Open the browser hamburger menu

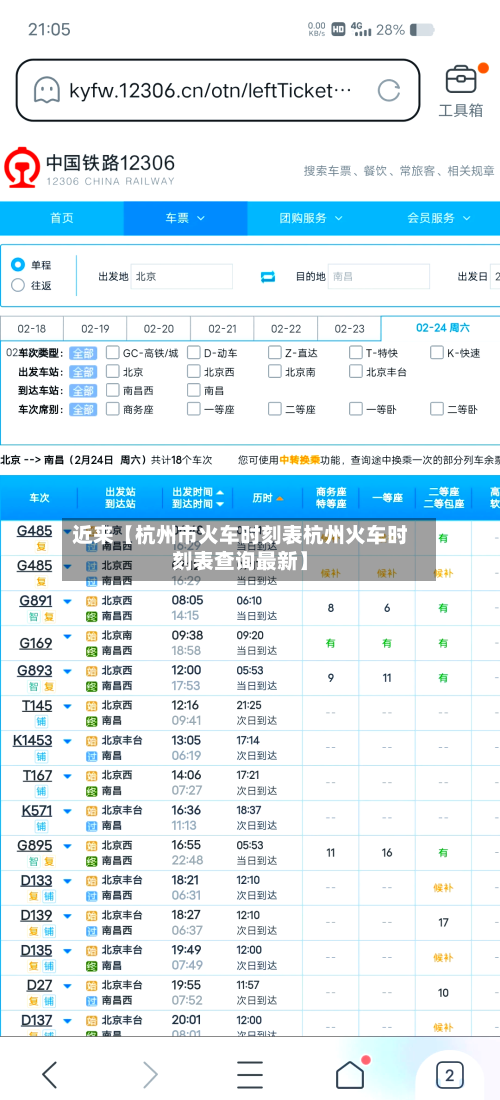[x=250, y=1074]
